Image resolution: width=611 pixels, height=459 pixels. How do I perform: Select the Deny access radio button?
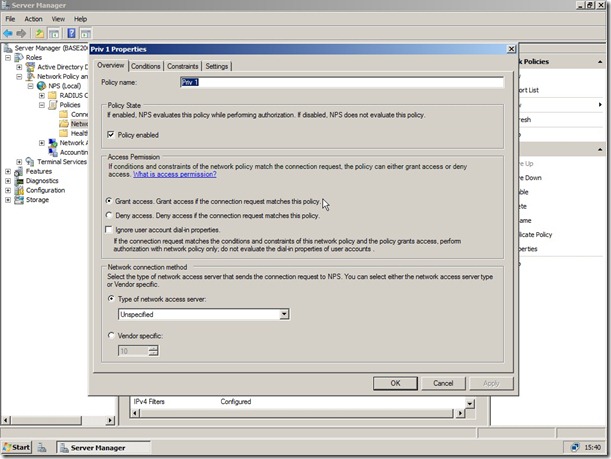109,215
